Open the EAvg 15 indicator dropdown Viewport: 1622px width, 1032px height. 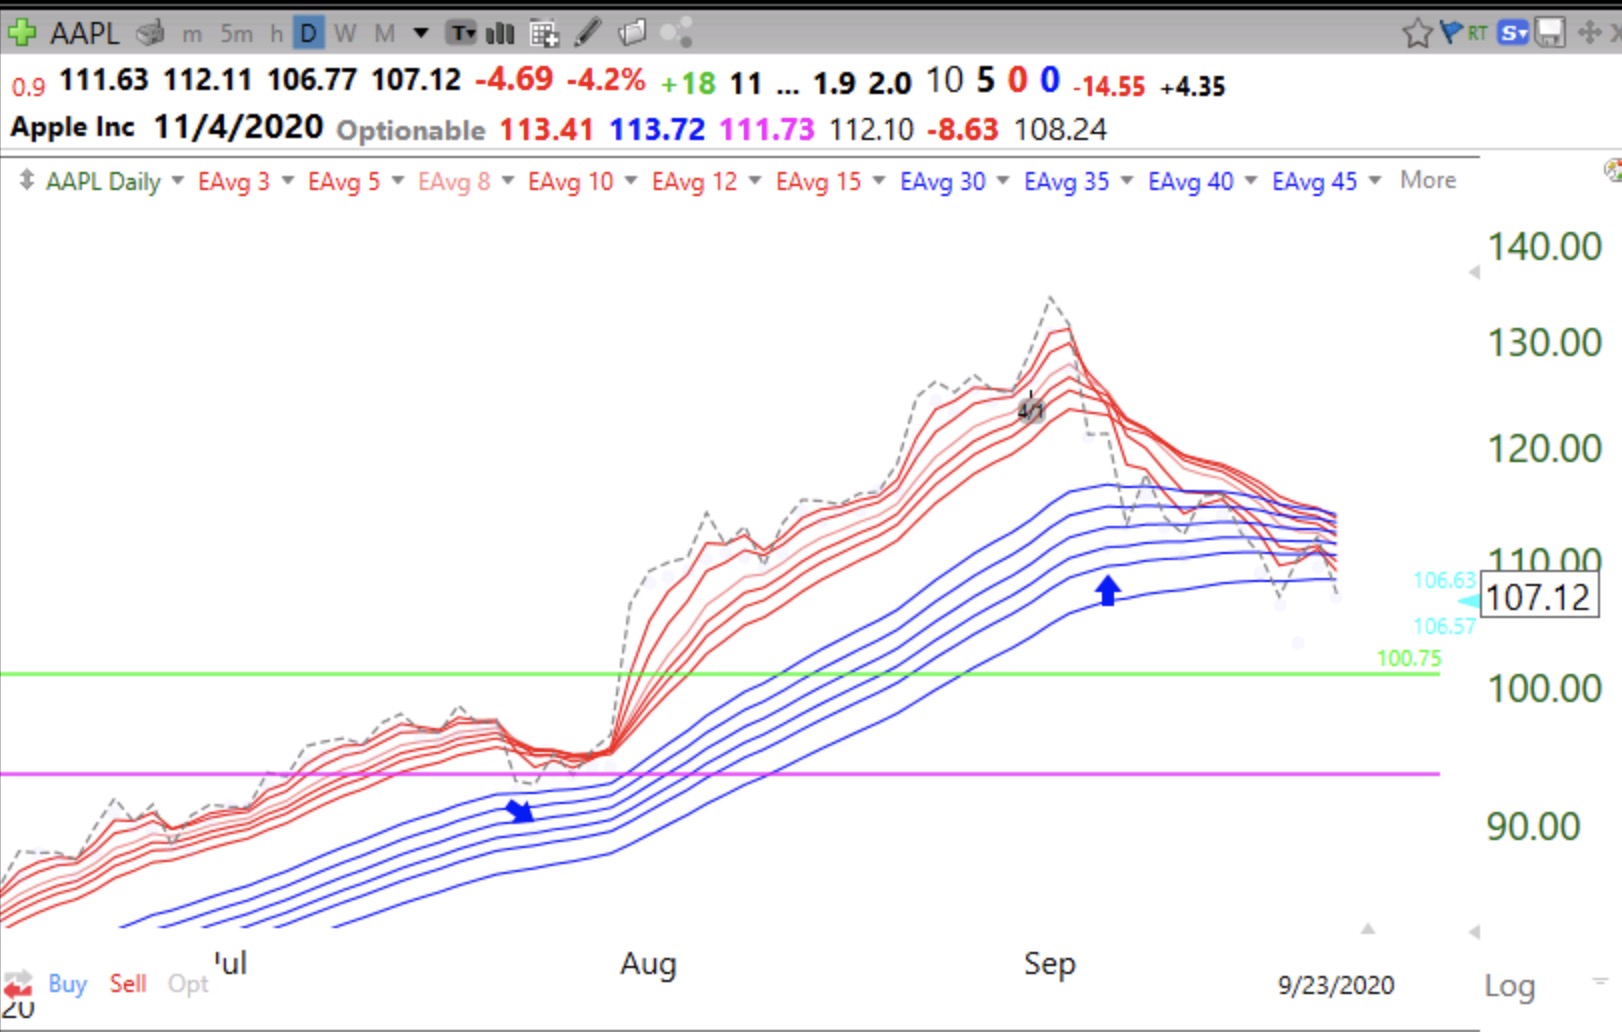(x=879, y=181)
